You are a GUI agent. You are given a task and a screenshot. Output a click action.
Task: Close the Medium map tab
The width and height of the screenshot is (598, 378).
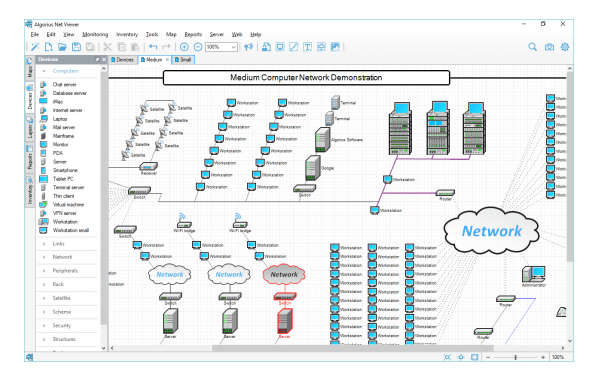click(167, 60)
